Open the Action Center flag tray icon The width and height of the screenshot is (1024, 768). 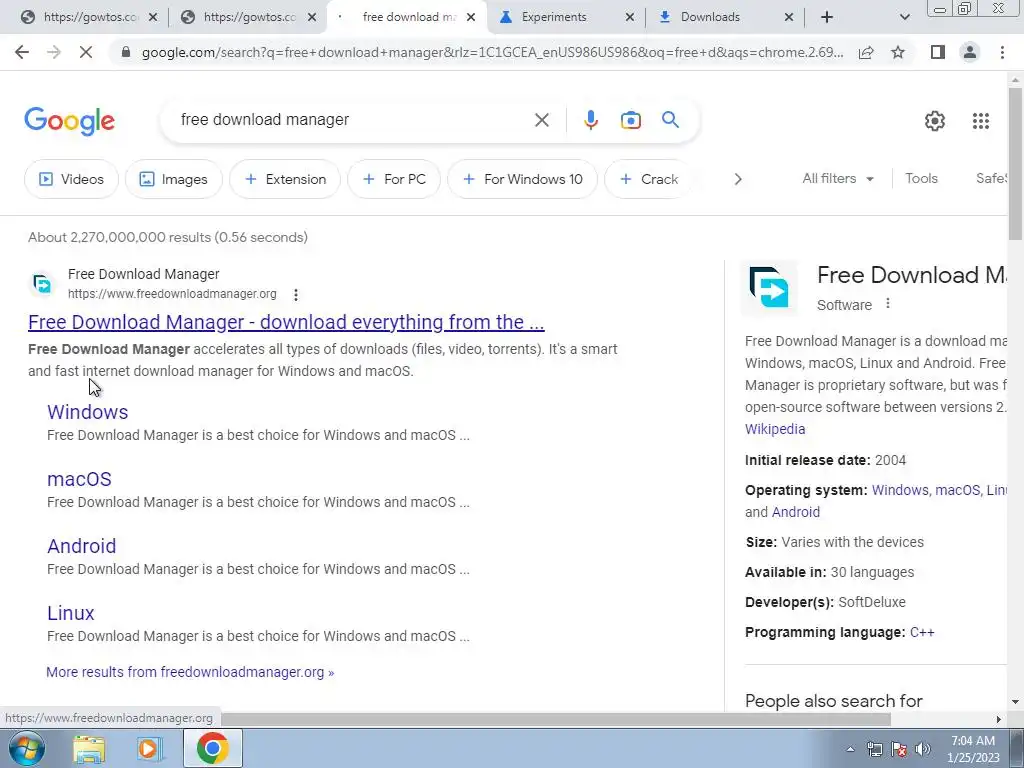click(x=899, y=750)
